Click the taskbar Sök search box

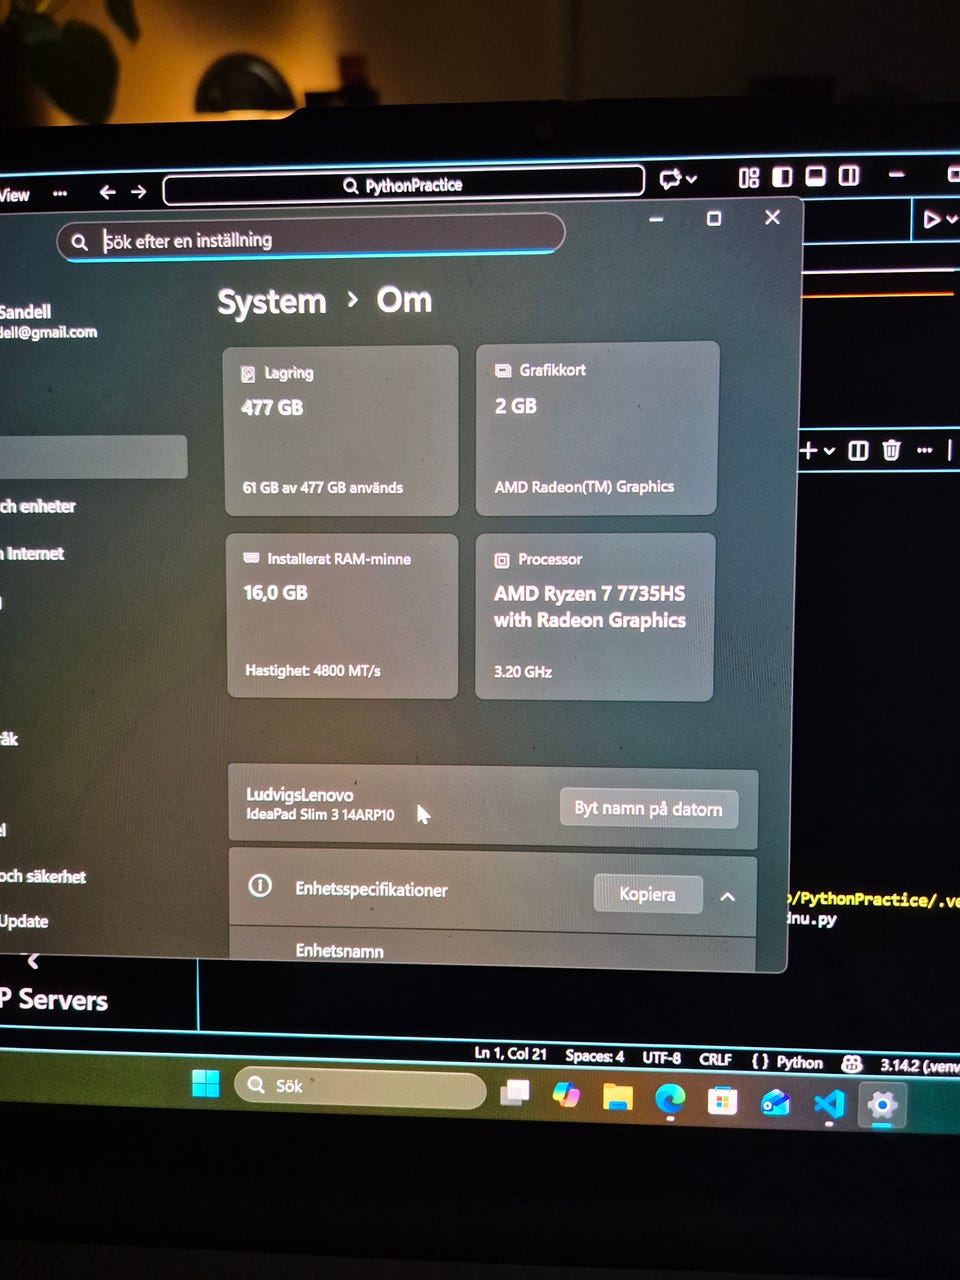(x=360, y=1088)
